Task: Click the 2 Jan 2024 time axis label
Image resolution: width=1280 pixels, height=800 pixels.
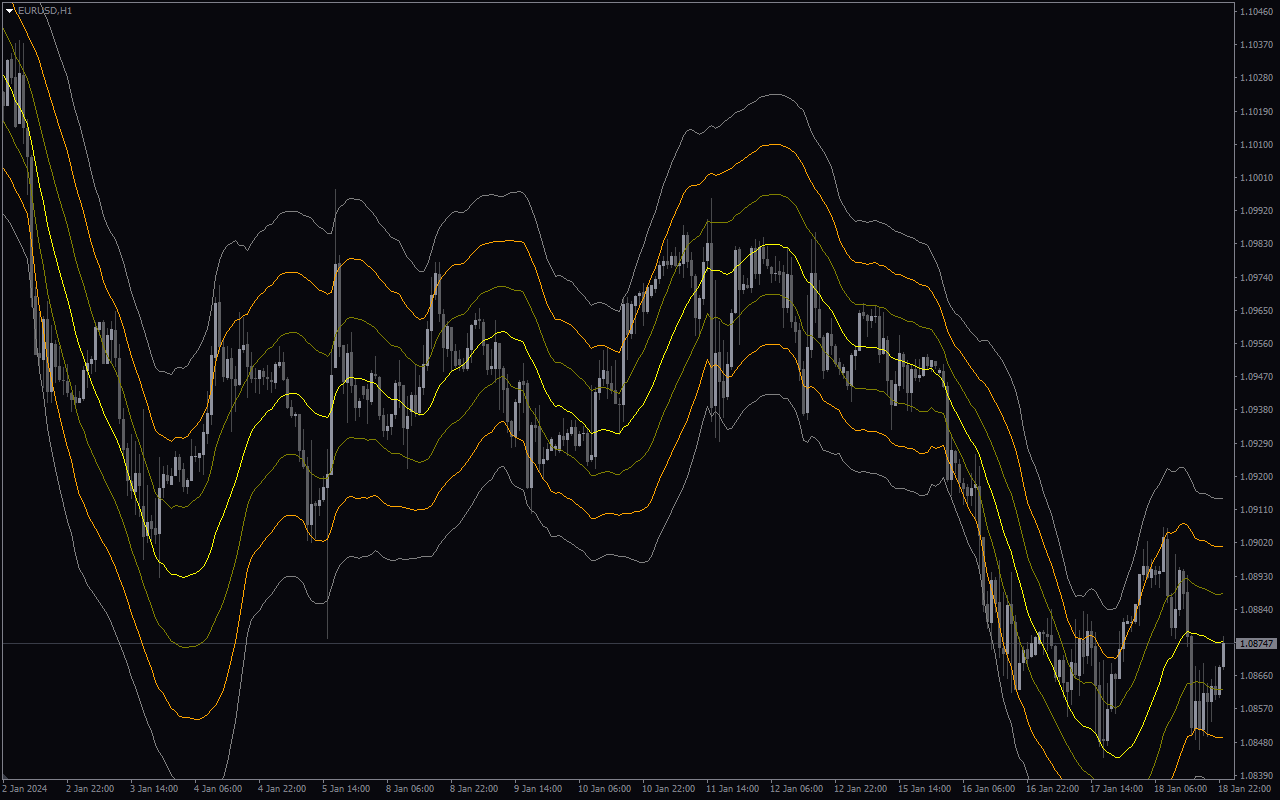Action: tap(25, 788)
